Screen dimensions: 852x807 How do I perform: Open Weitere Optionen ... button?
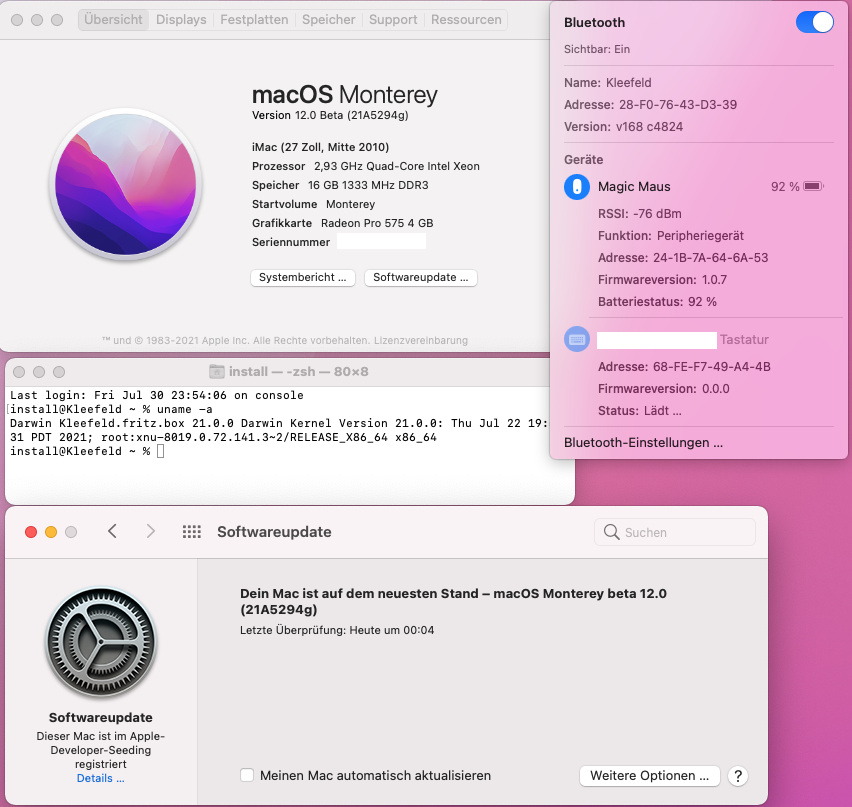click(649, 775)
